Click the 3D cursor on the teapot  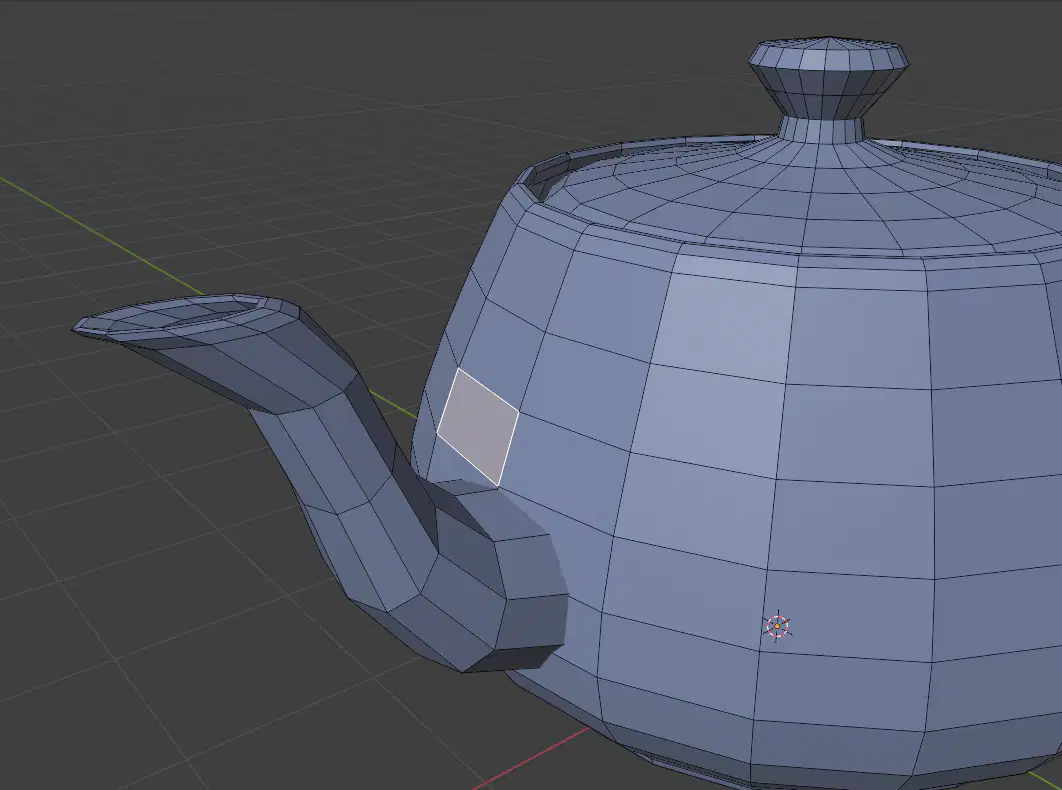coord(778,626)
